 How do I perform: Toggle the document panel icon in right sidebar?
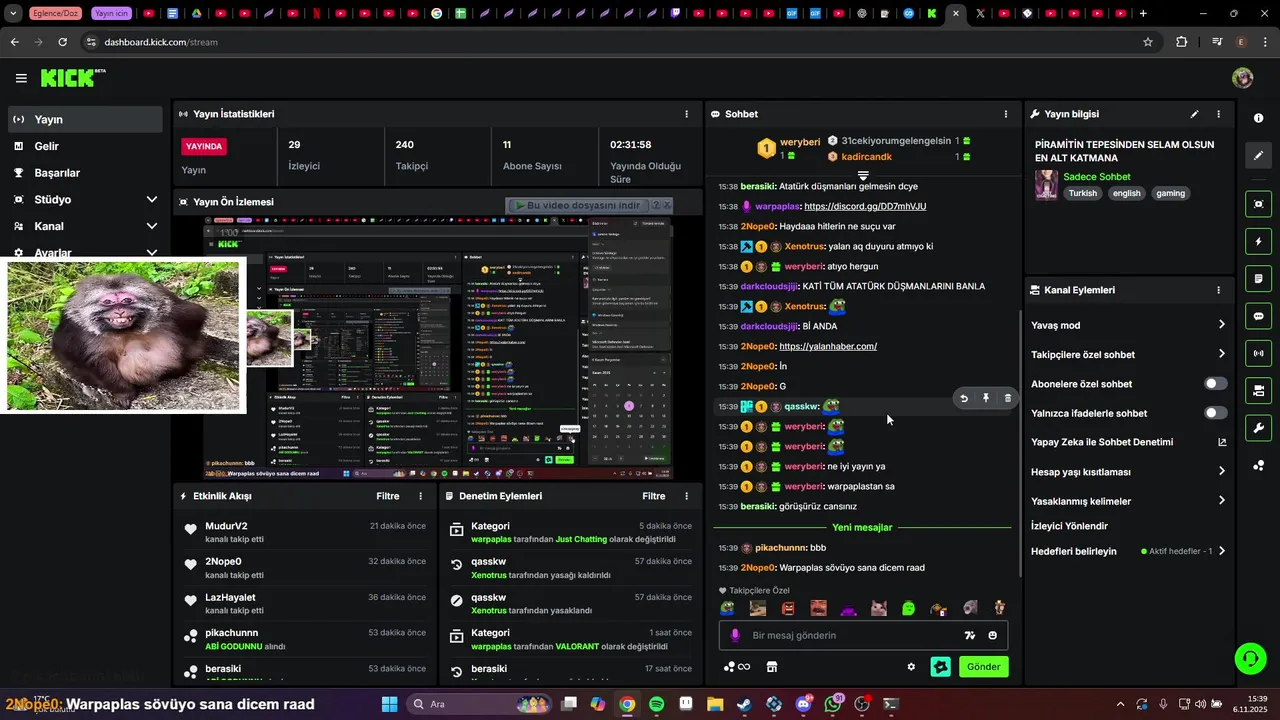tap(1258, 279)
